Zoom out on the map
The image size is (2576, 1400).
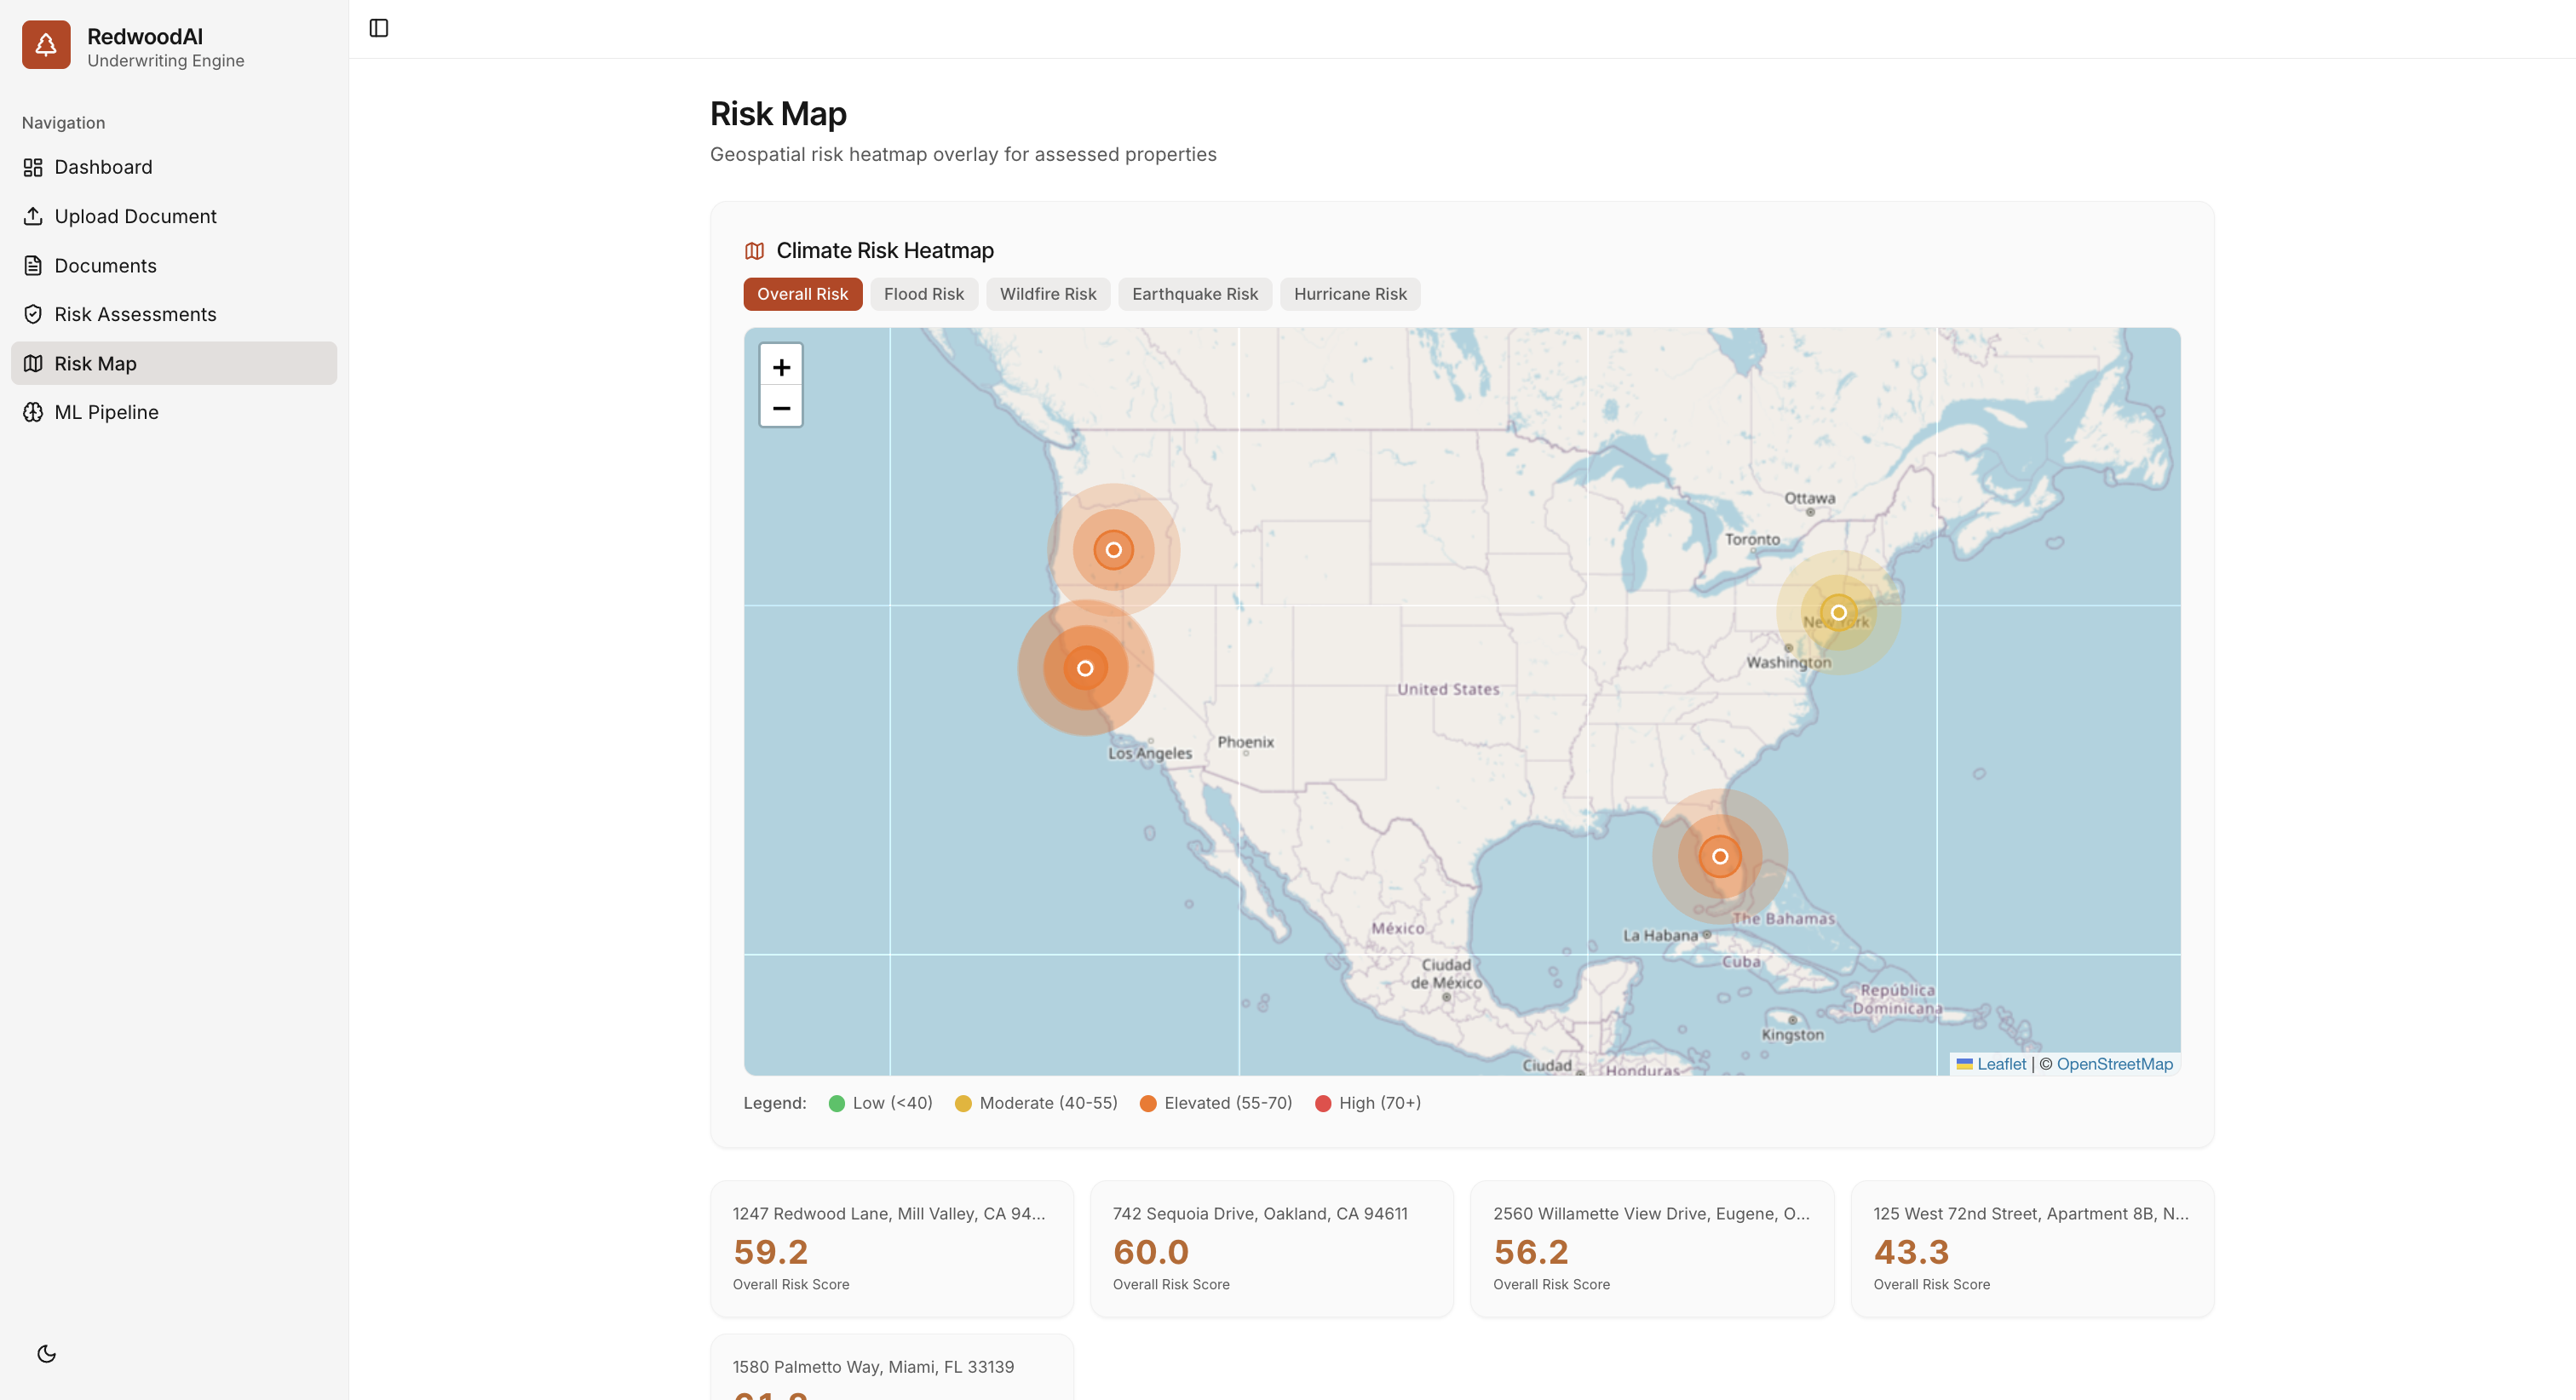click(x=781, y=408)
